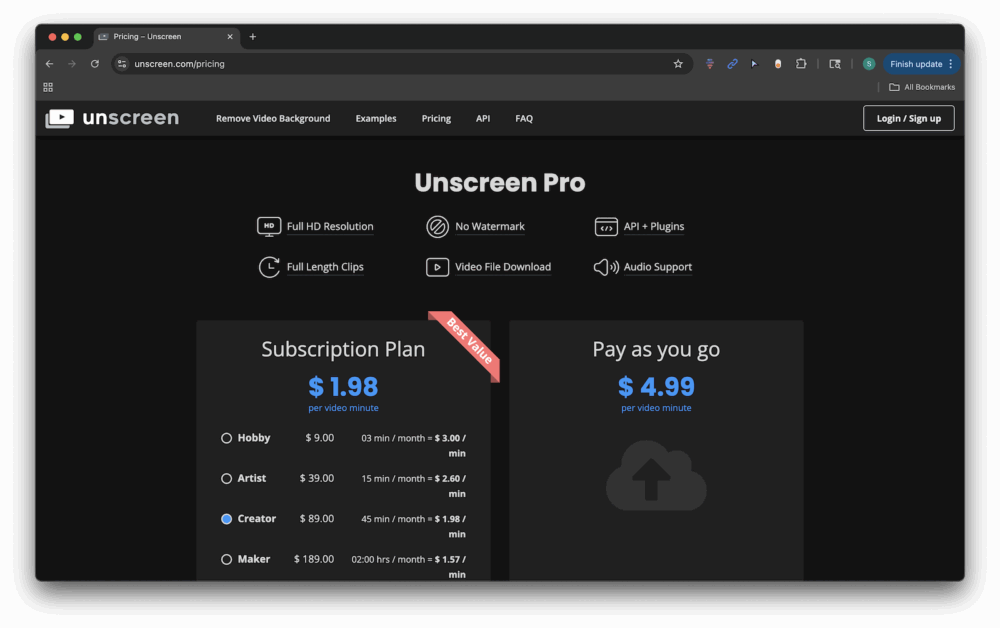Click the Login / Sign up button

(908, 118)
